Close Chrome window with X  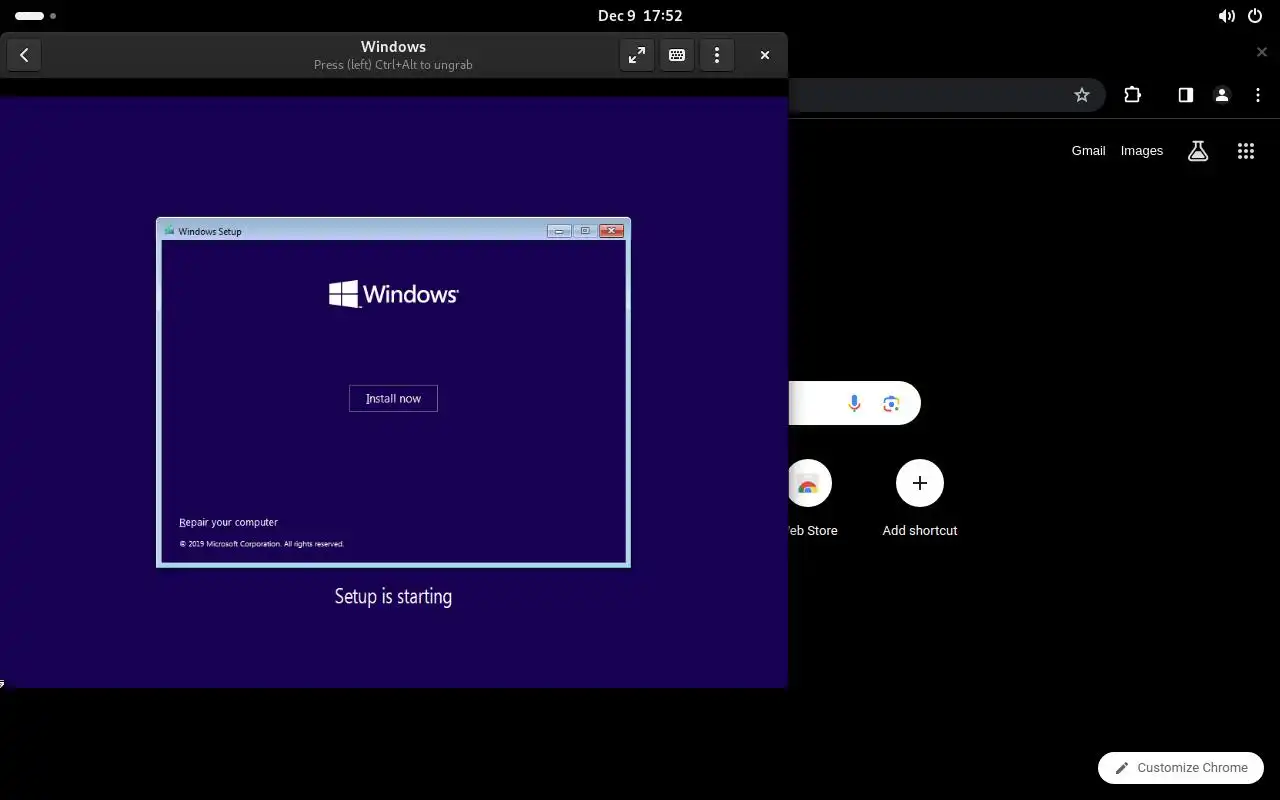1261,52
